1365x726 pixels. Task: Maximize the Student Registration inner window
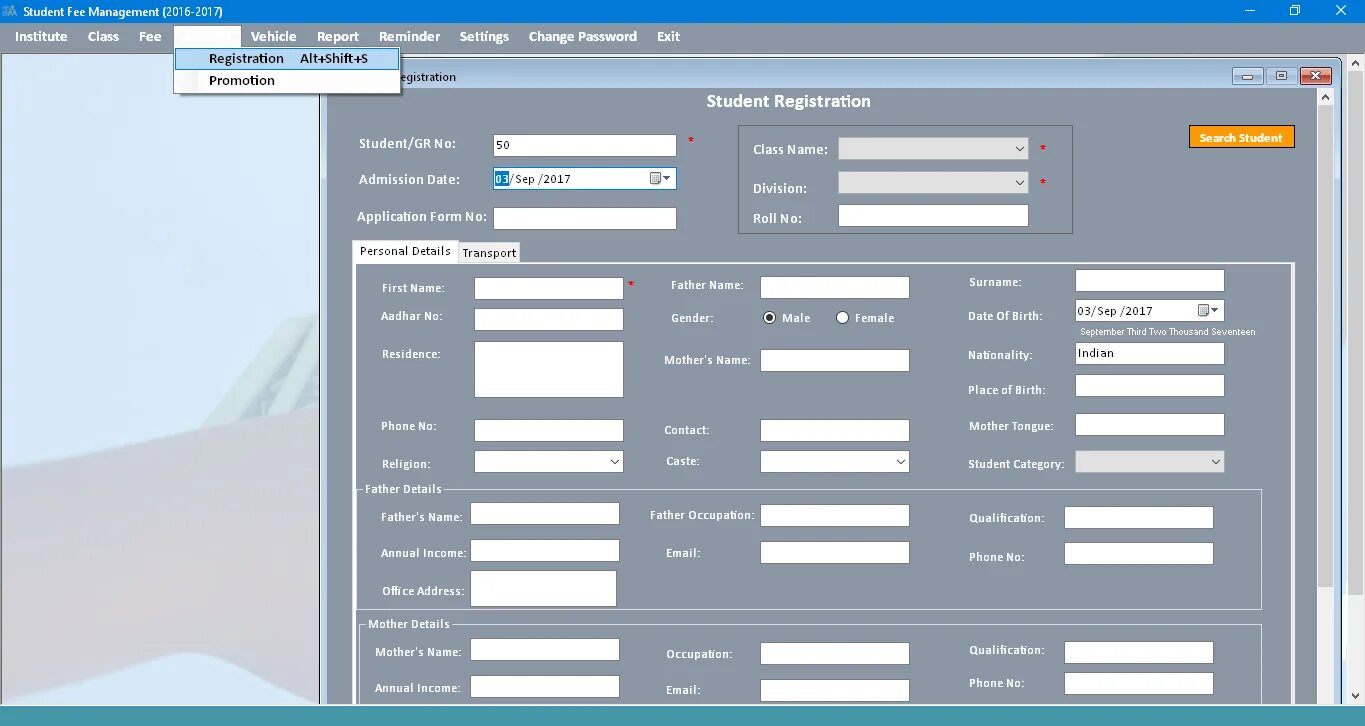click(x=1281, y=76)
